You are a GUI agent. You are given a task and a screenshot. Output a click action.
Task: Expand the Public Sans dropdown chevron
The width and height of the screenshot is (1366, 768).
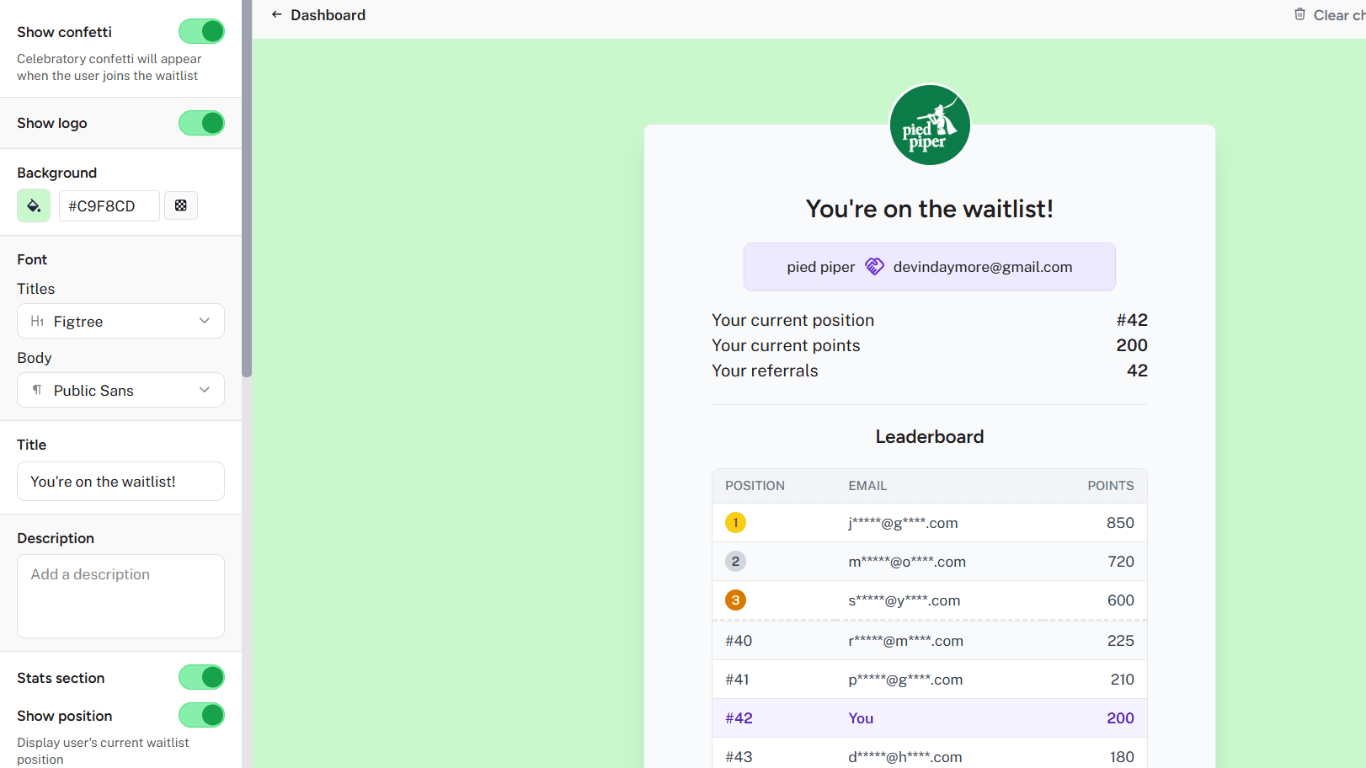pyautogui.click(x=204, y=390)
